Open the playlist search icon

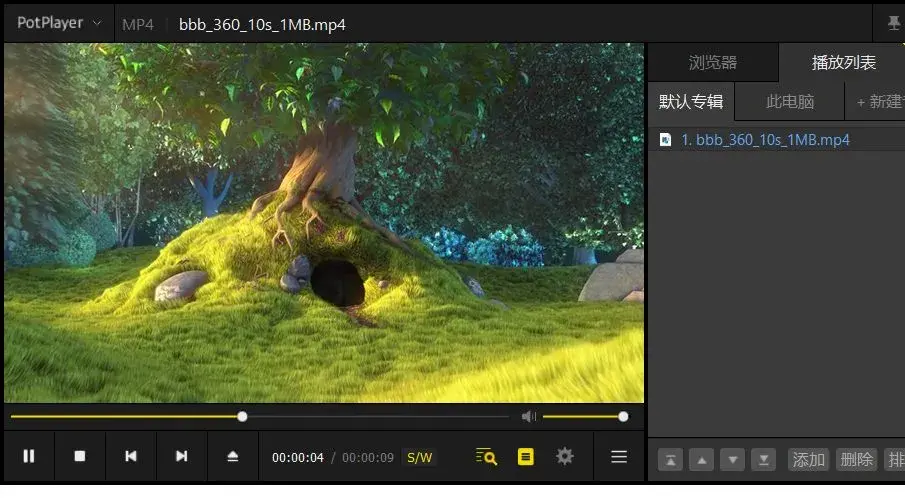pos(486,457)
